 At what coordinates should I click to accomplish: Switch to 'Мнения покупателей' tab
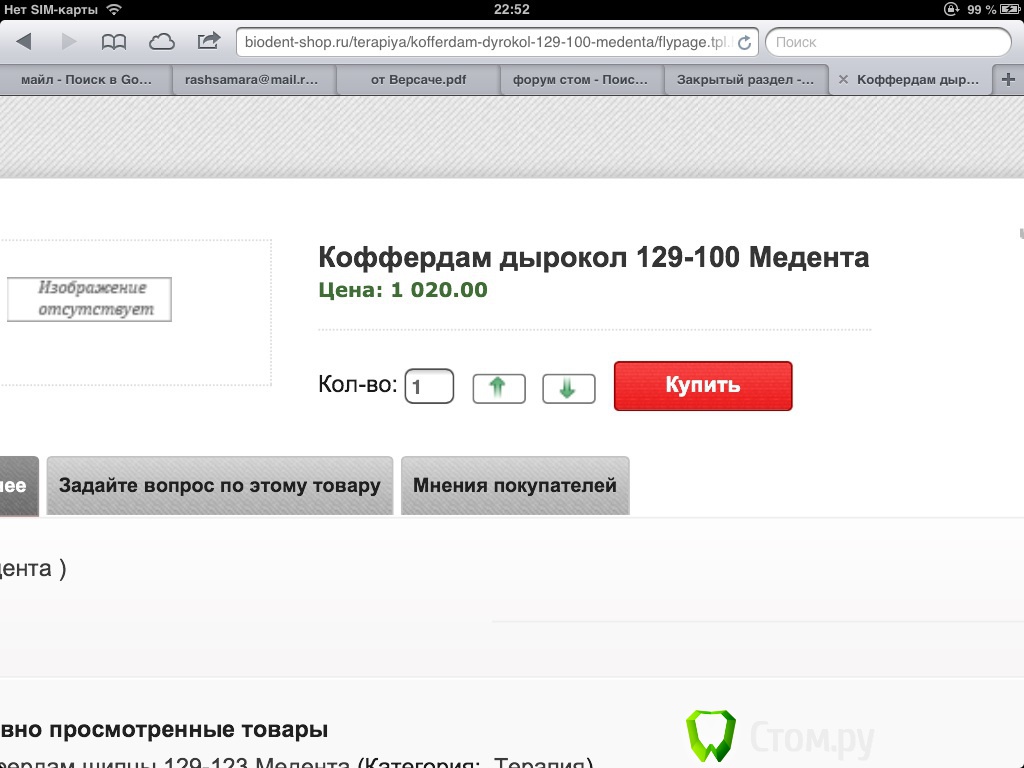click(x=515, y=486)
